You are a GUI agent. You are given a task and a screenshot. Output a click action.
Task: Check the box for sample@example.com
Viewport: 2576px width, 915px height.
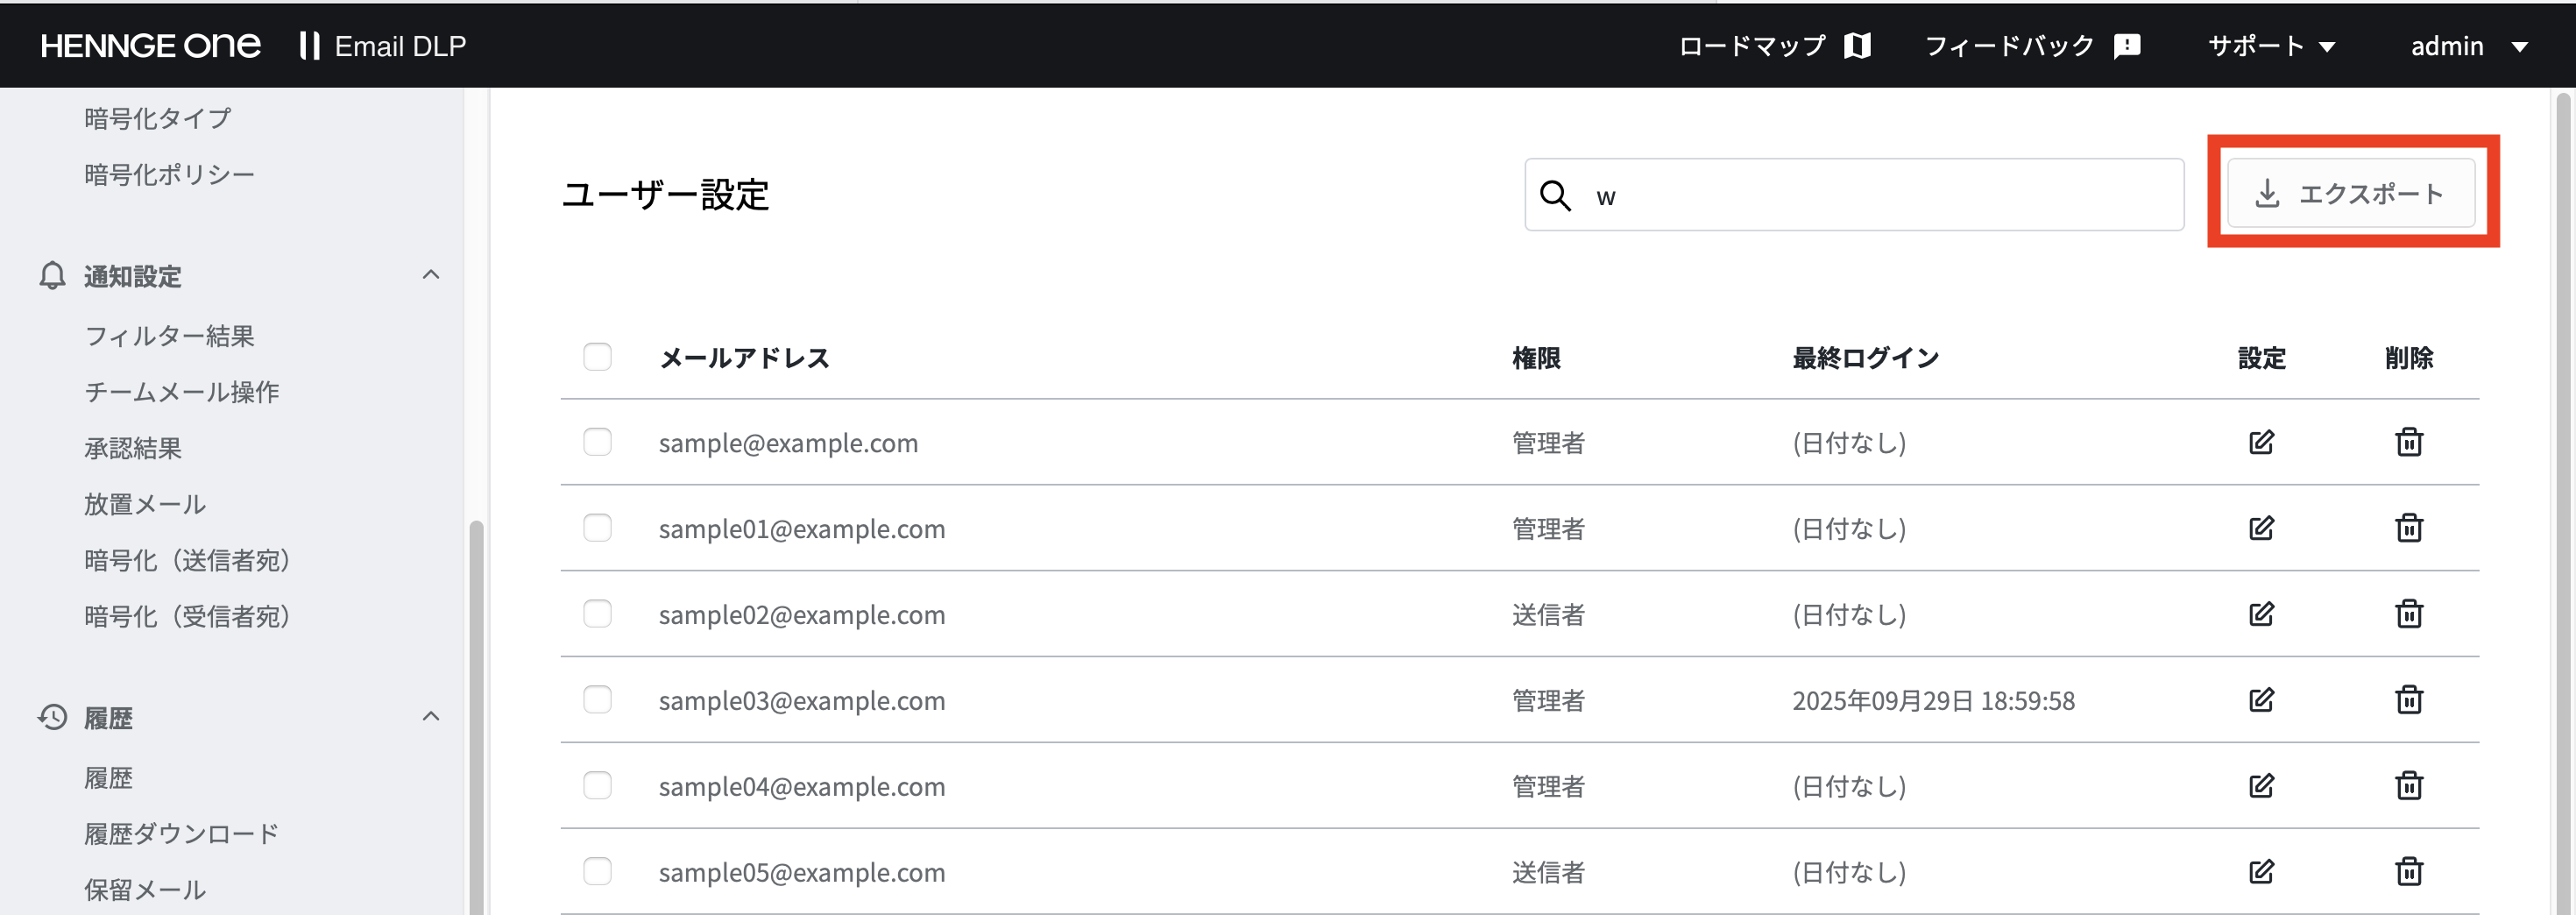(x=597, y=442)
